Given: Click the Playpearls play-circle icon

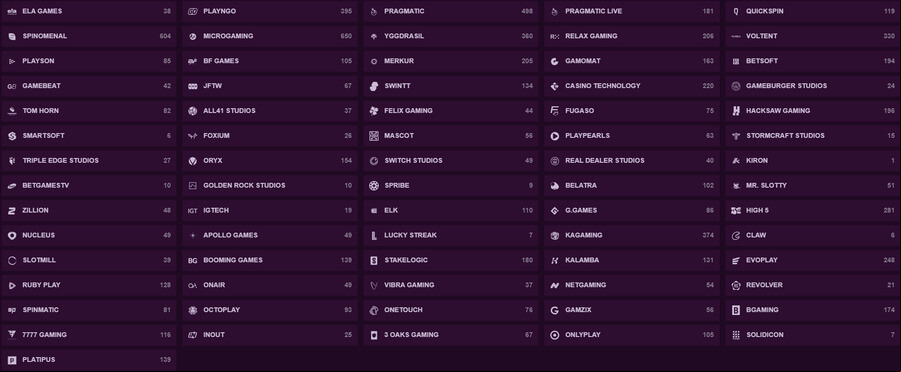Looking at the screenshot, I should pyautogui.click(x=555, y=136).
